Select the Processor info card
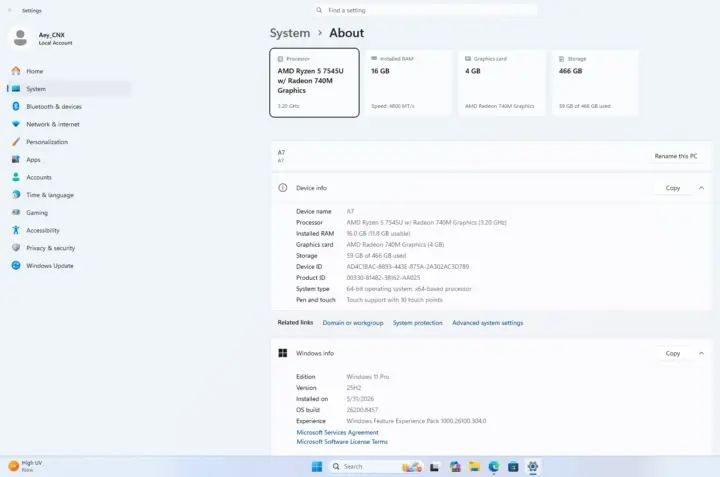The width and height of the screenshot is (720, 477). (x=315, y=83)
